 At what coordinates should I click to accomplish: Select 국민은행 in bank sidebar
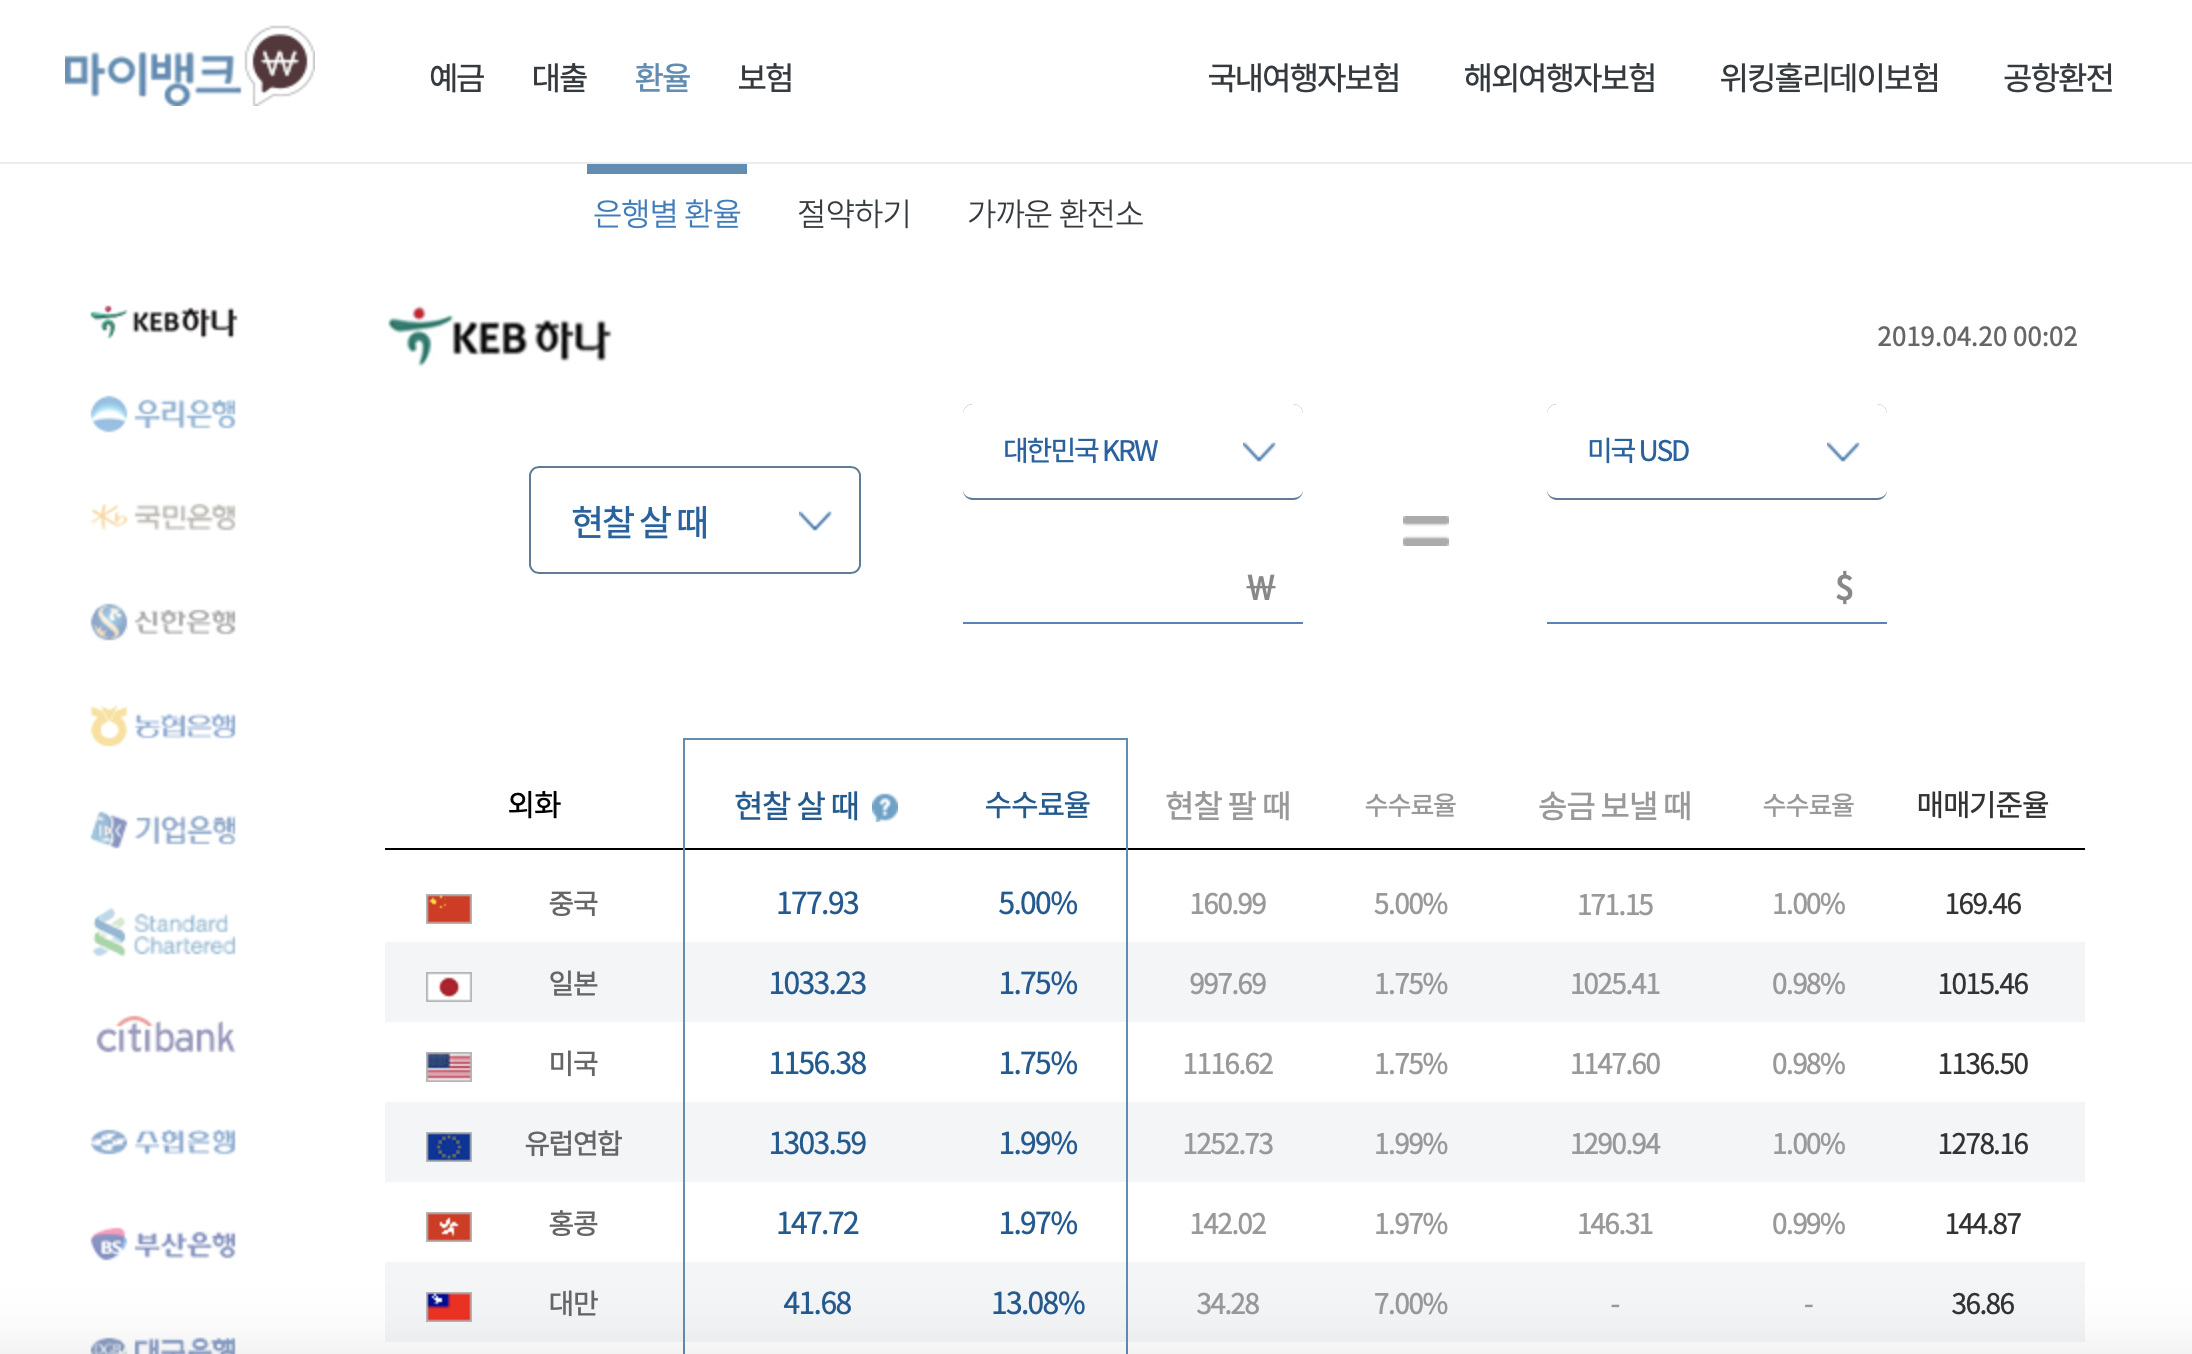(163, 517)
